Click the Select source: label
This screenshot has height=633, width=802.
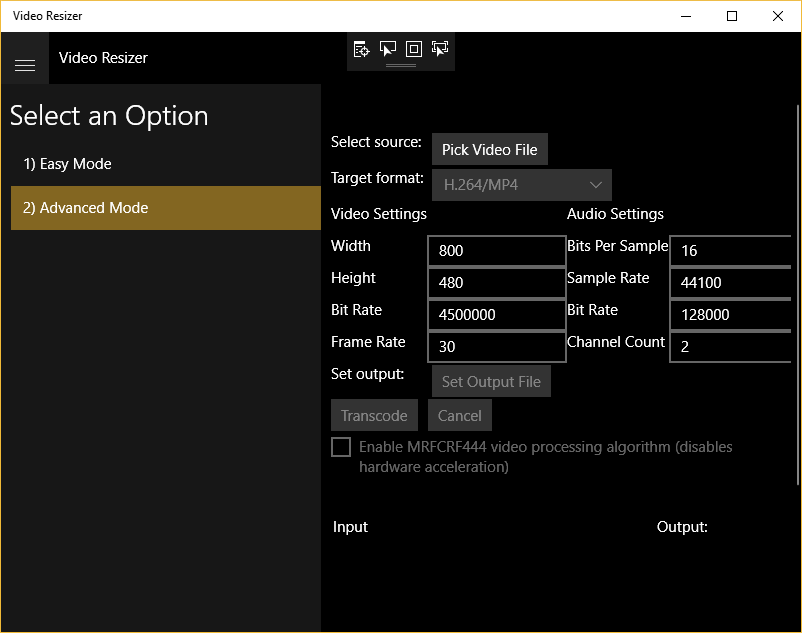tap(376, 142)
